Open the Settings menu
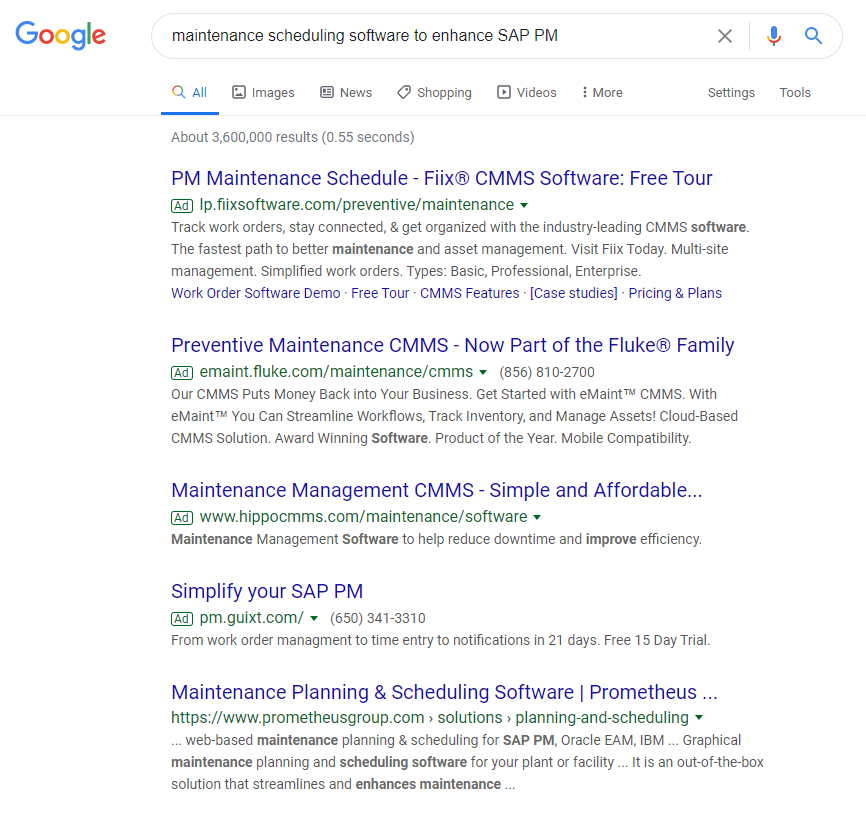This screenshot has height=813, width=866. tap(731, 92)
